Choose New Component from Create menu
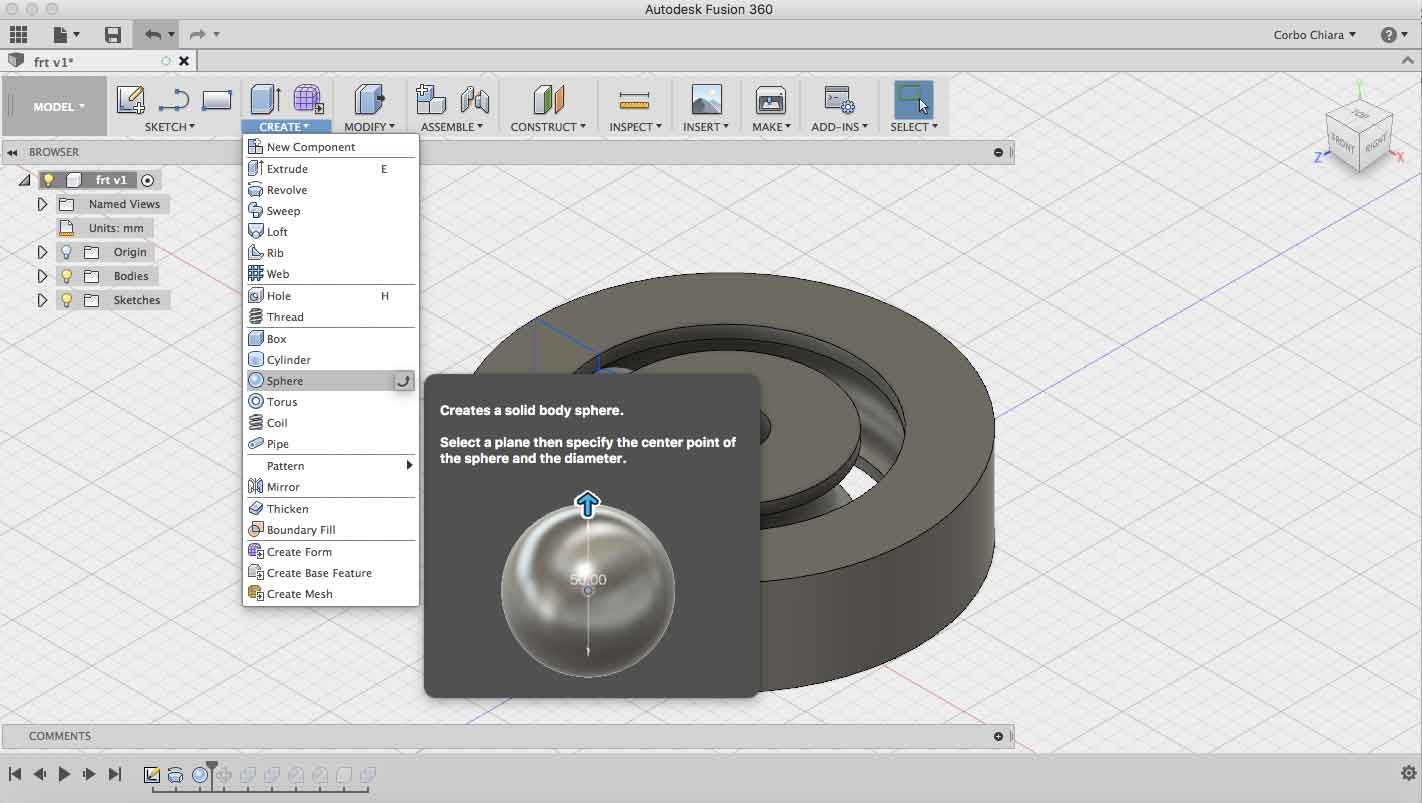 pos(331,147)
